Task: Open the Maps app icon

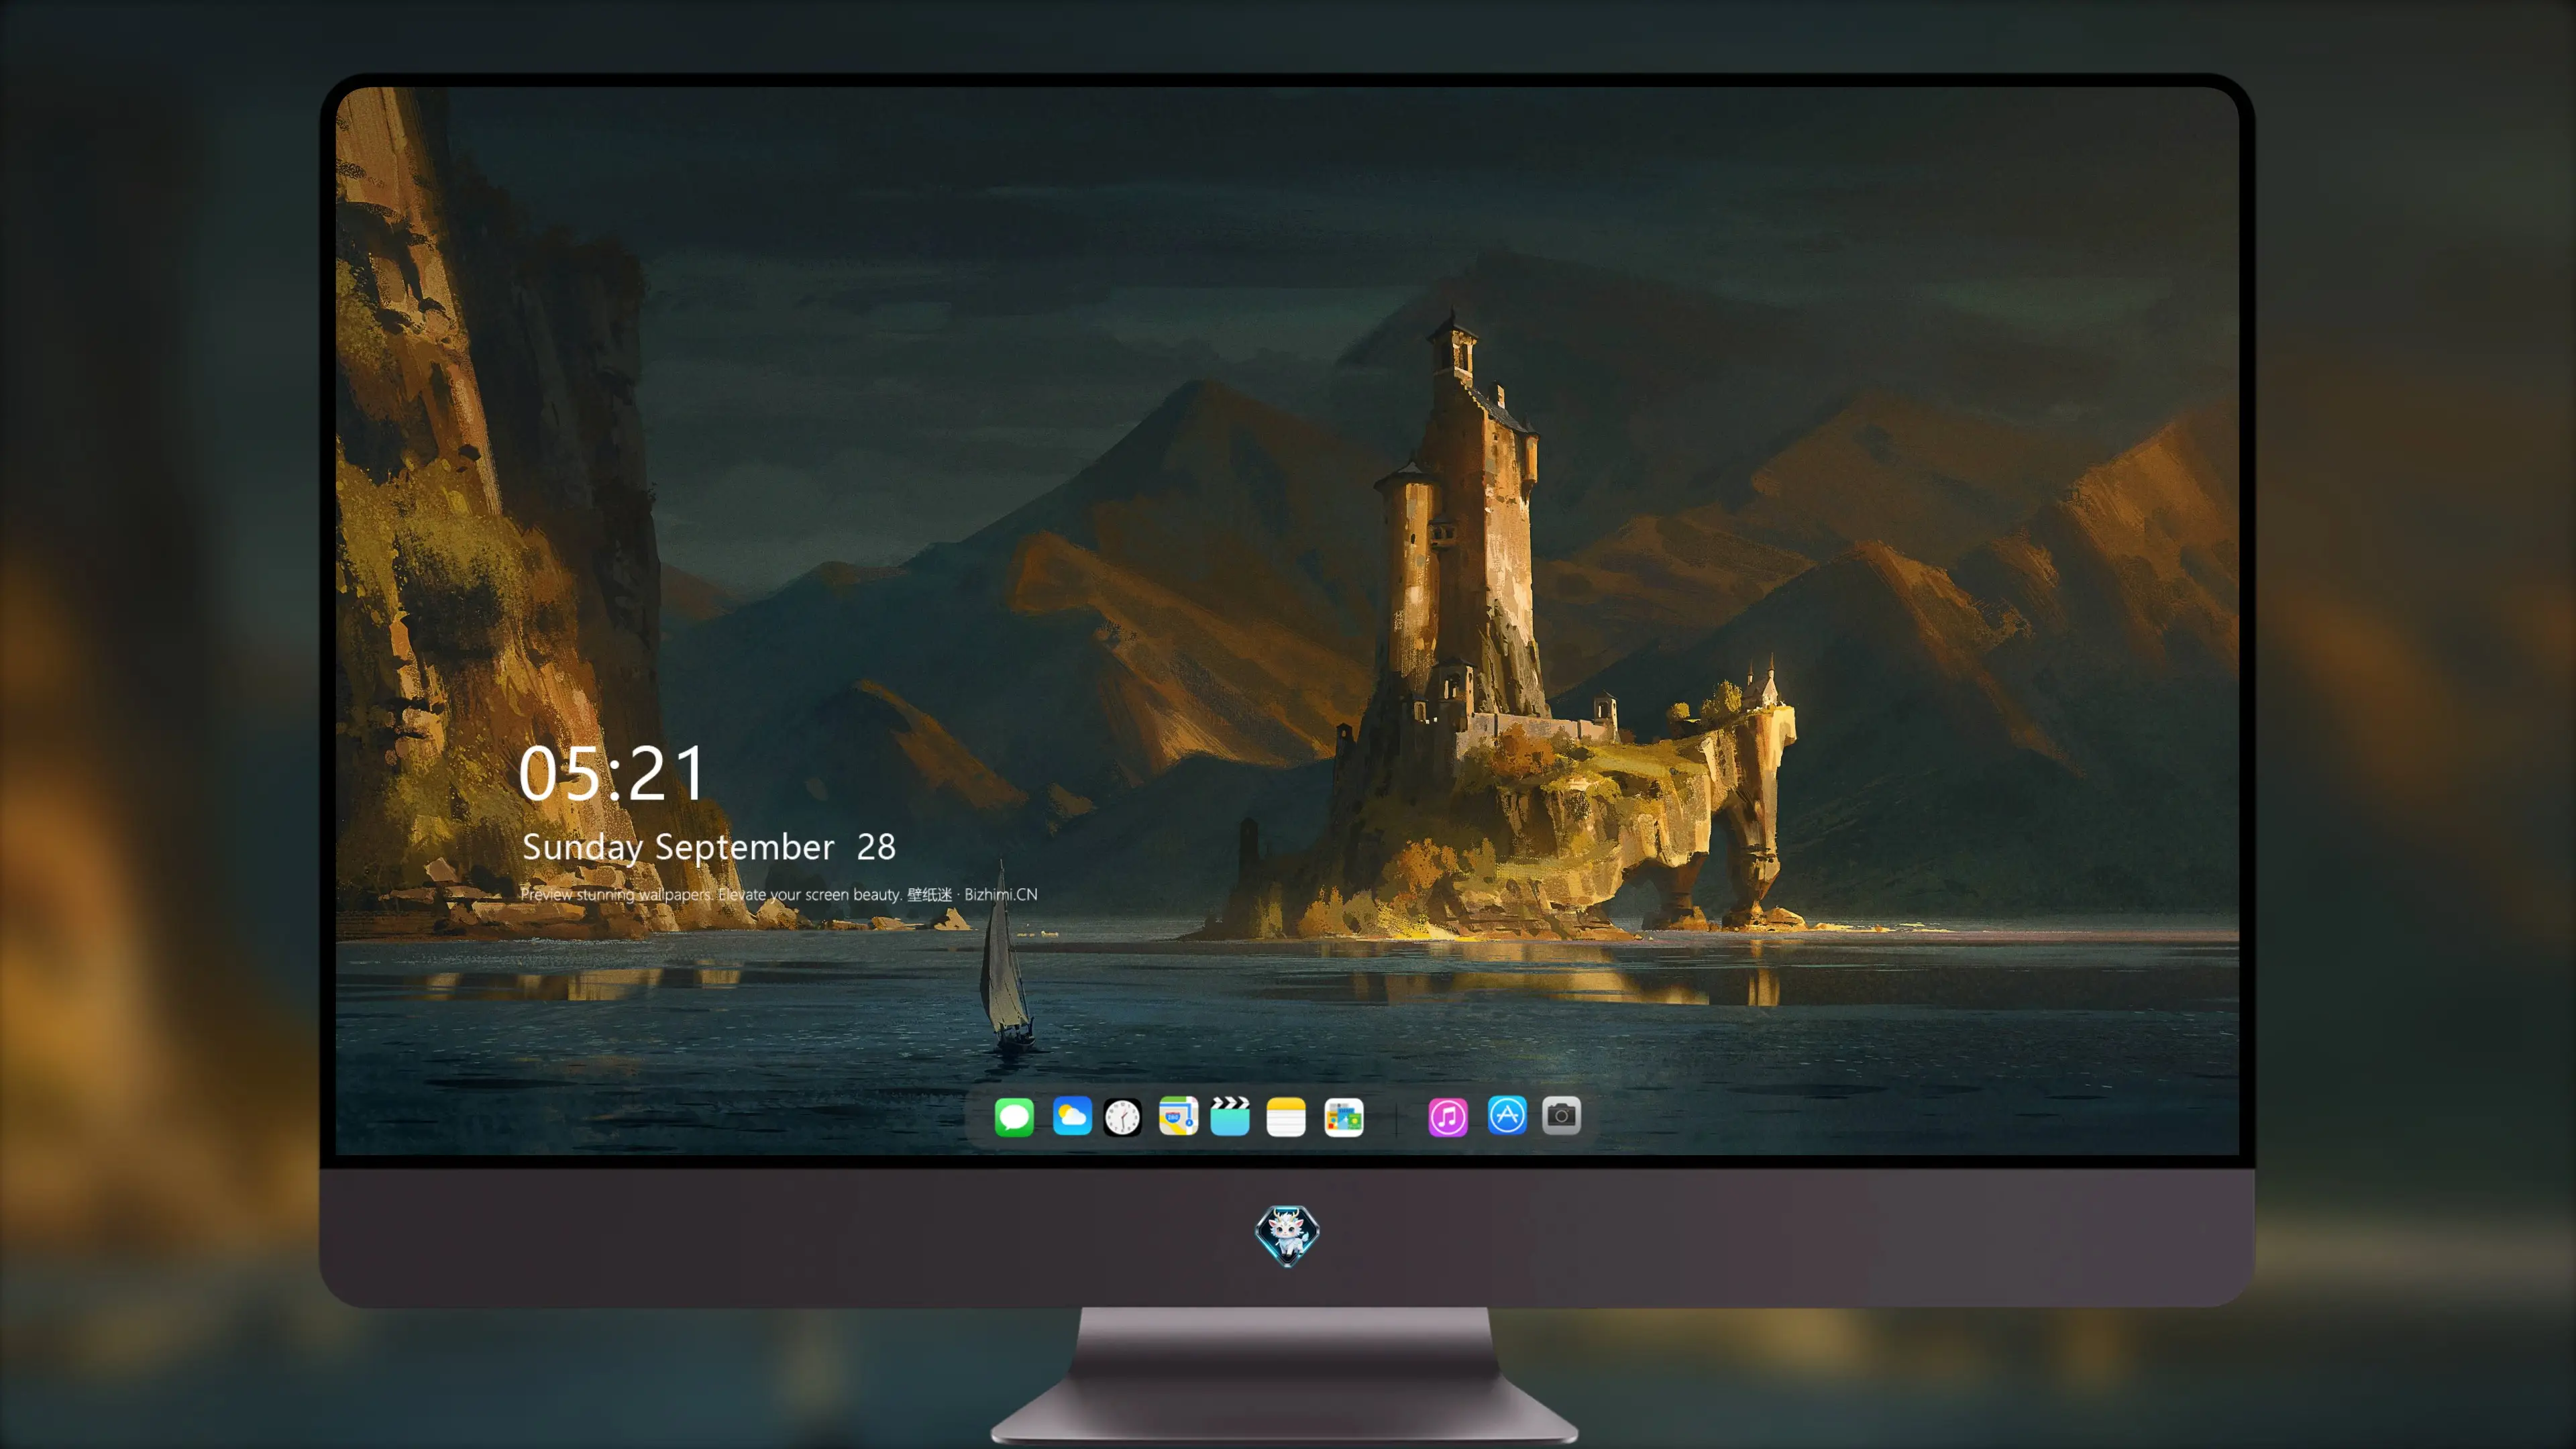Action: point(1178,1116)
